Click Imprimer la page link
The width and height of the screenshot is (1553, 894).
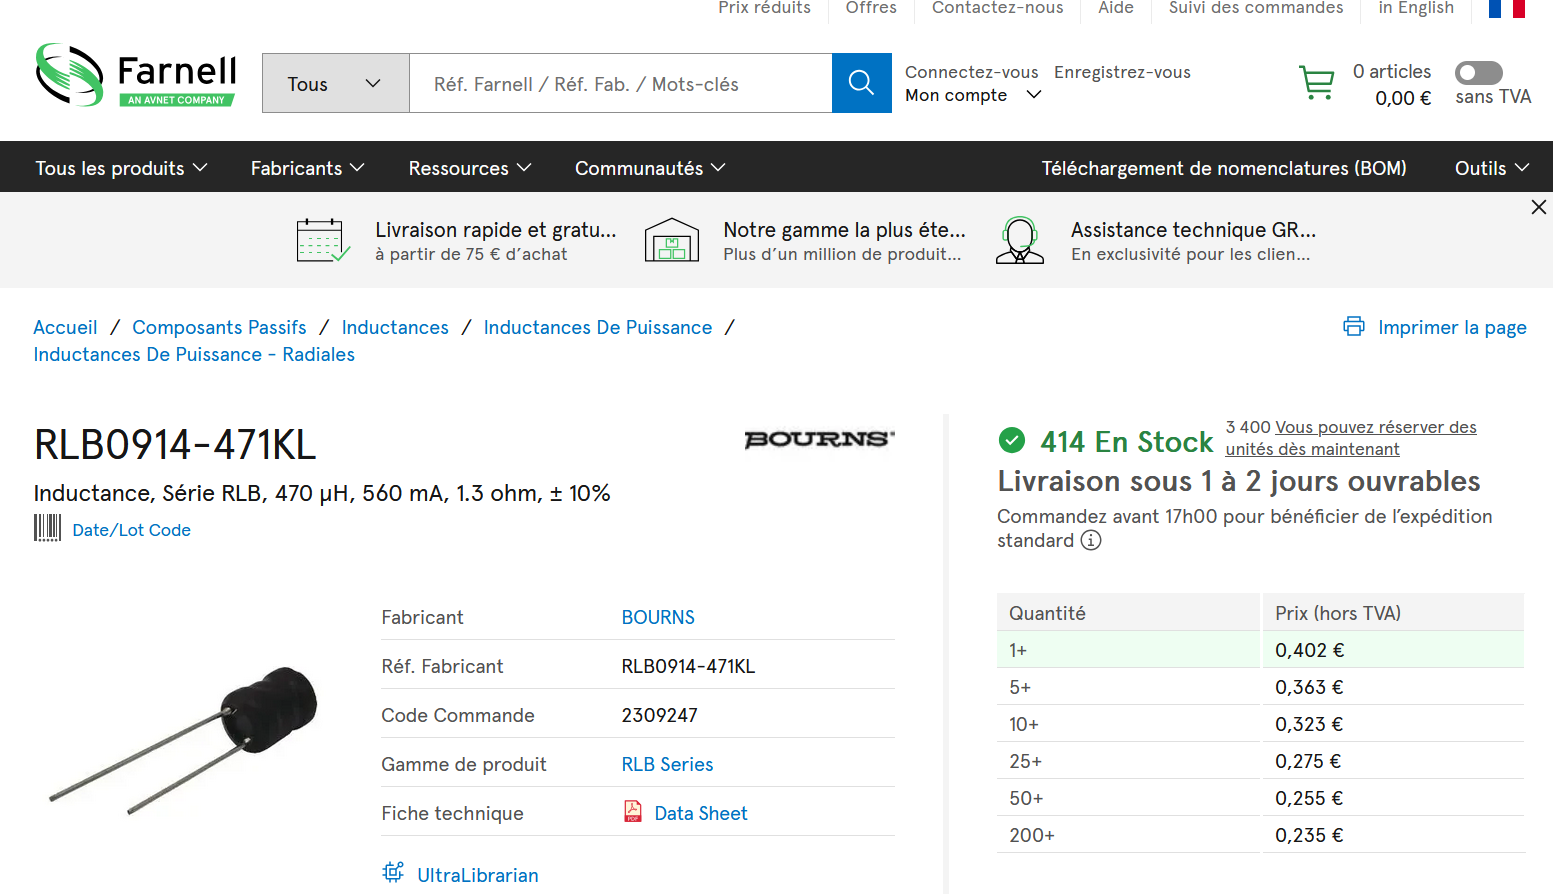(x=1452, y=327)
